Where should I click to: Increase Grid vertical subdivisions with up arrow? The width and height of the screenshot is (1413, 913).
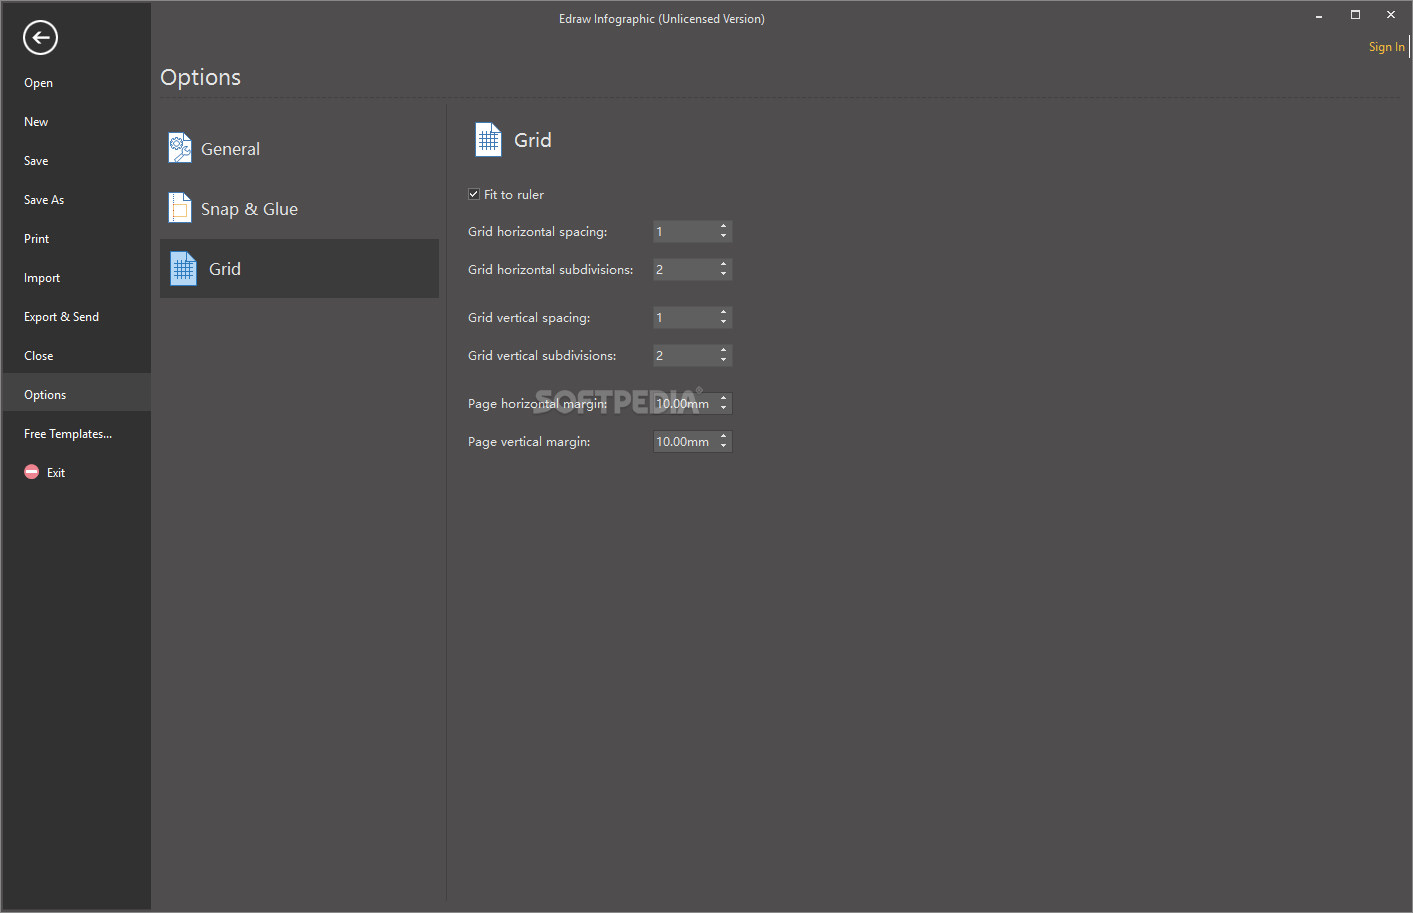[x=723, y=351]
